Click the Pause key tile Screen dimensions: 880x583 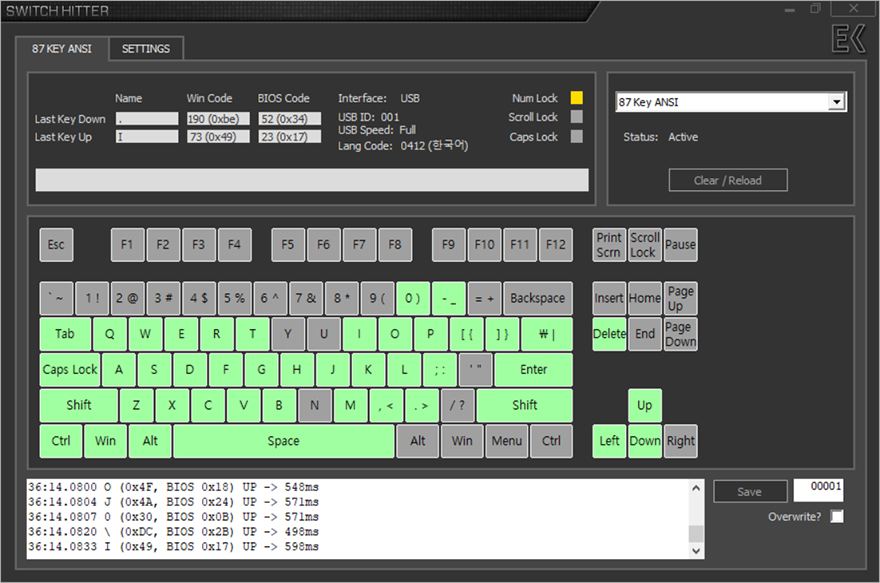point(680,245)
